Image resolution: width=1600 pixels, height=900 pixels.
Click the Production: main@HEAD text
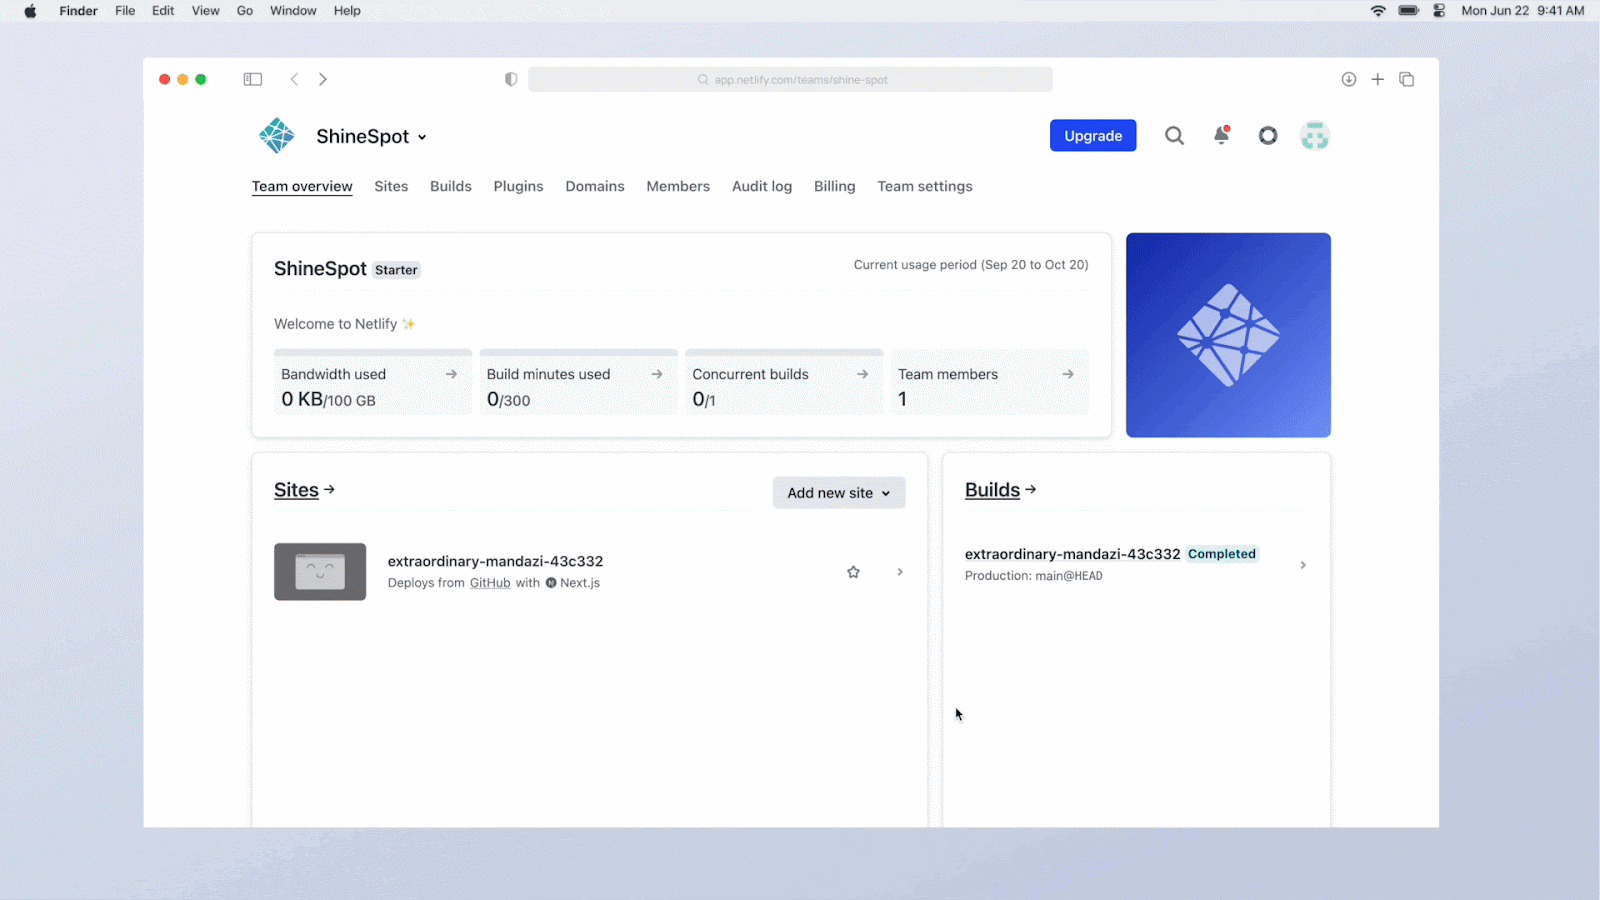[1034, 576]
